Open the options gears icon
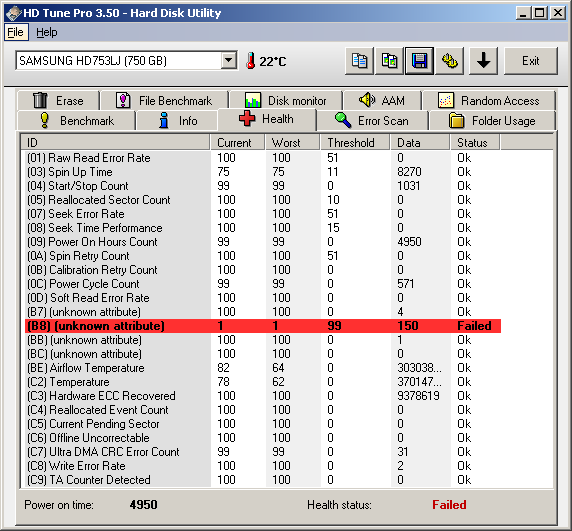The height and width of the screenshot is (531, 572). [449, 61]
